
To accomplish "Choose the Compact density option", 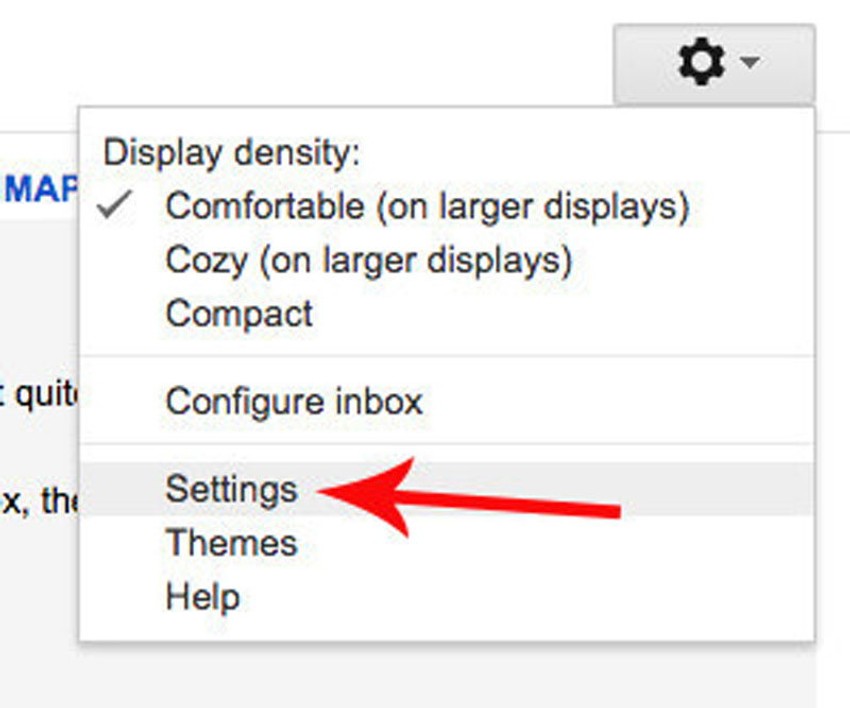I will point(239,314).
